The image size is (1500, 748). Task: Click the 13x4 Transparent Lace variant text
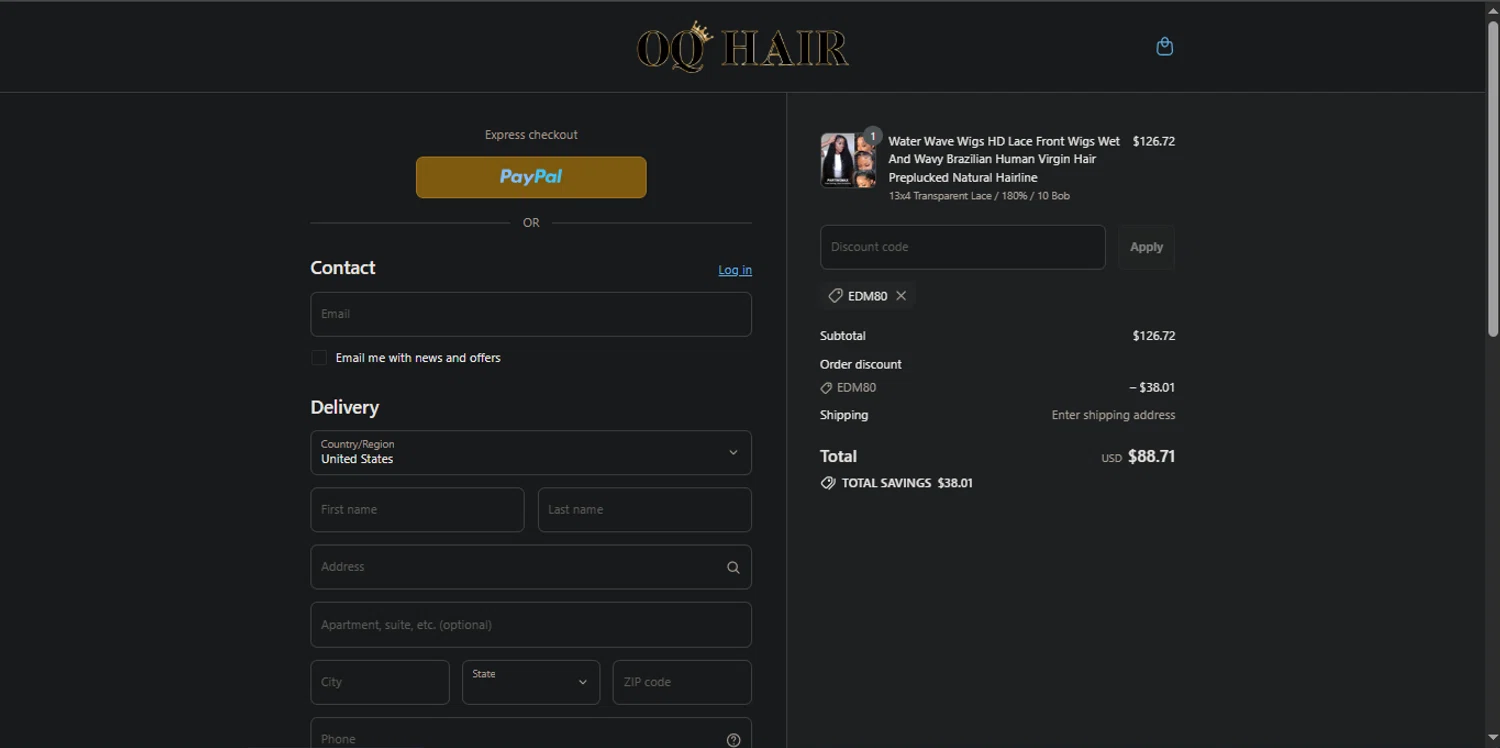click(x=979, y=196)
